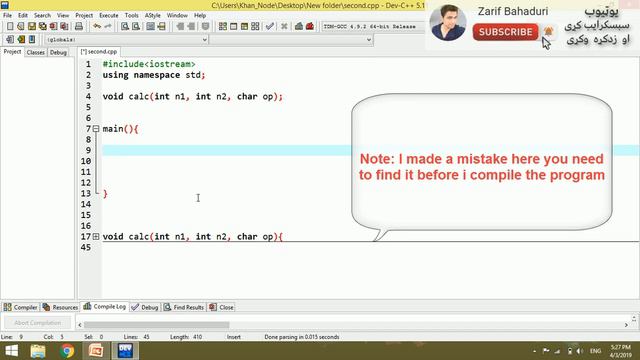The image size is (640, 360).
Task: Click the green-arrow icon in second toolbar row
Action: (21, 40)
